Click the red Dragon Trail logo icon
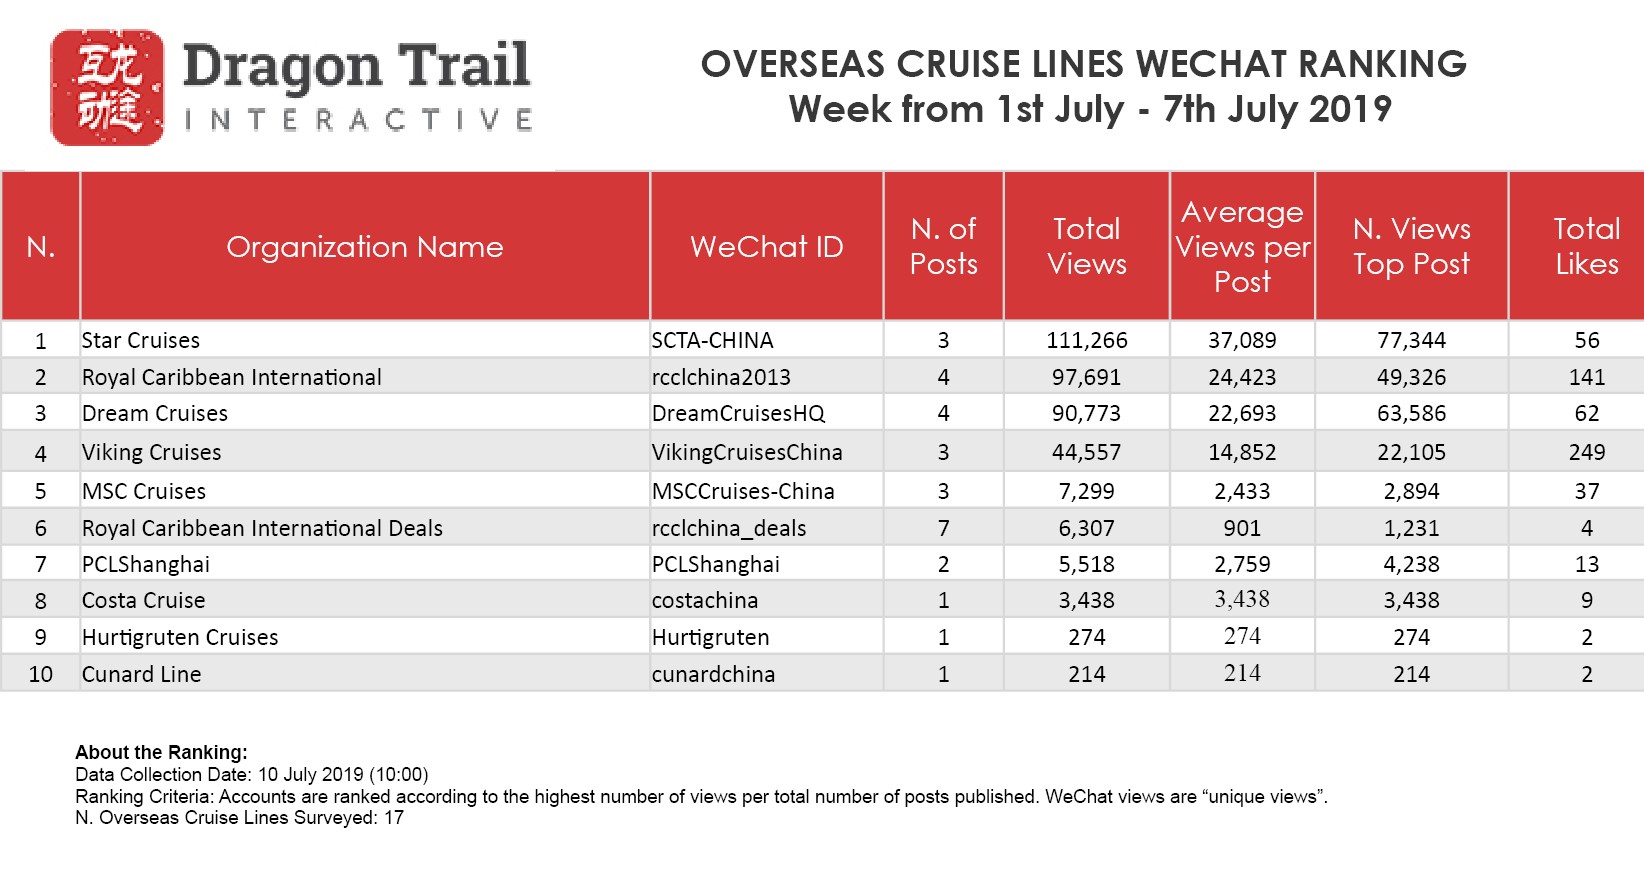The width and height of the screenshot is (1644, 885). click(x=108, y=87)
